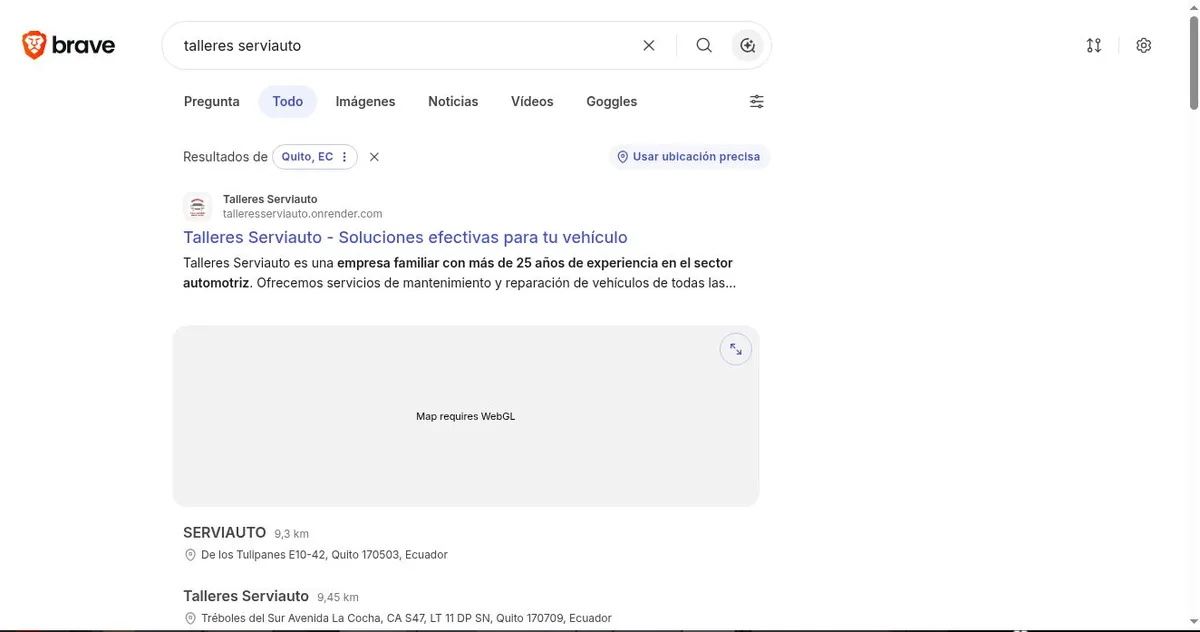The width and height of the screenshot is (1200, 632).
Task: Focus the search box containing talleres serviauto
Action: [x=405, y=45]
